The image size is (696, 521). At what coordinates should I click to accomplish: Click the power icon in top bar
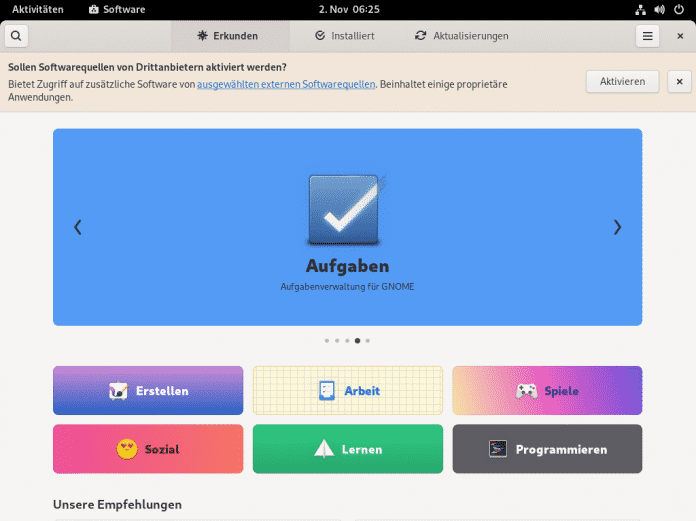coord(679,9)
